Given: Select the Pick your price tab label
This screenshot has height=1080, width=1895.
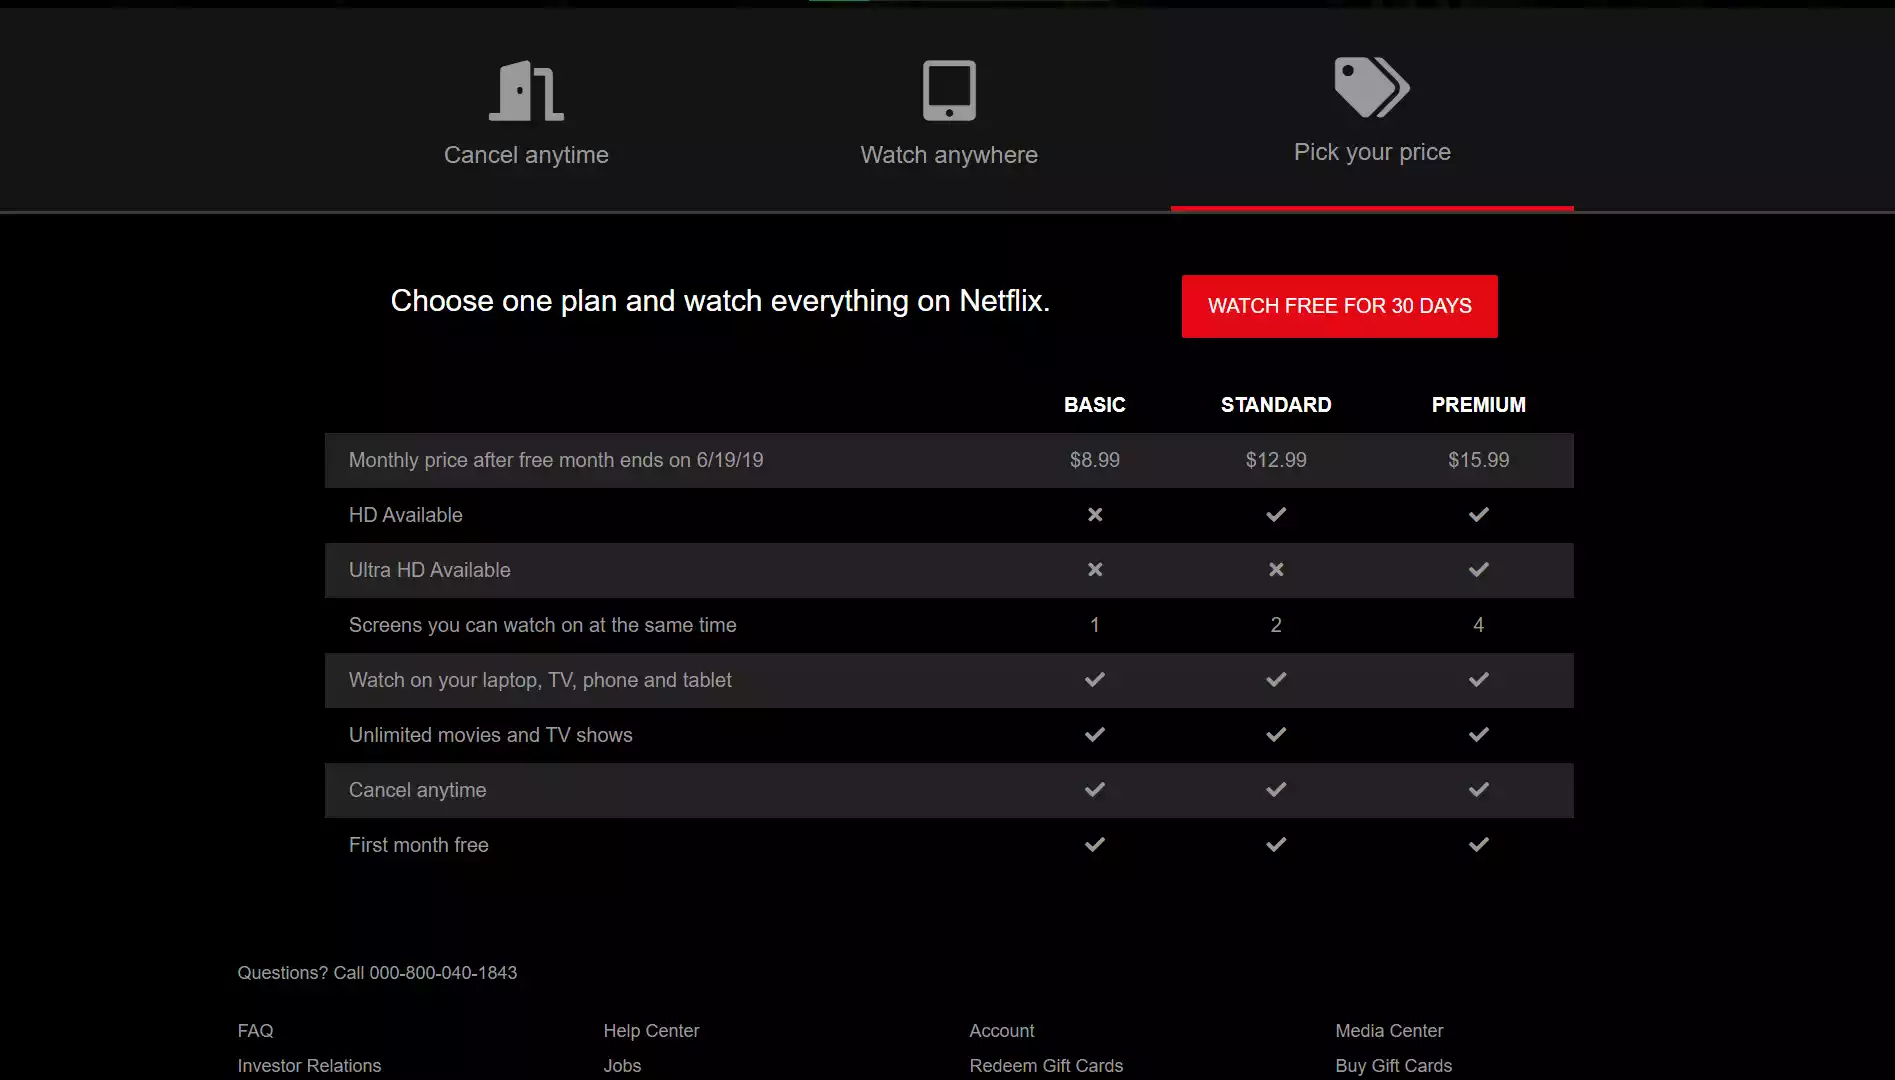Looking at the screenshot, I should coord(1372,152).
